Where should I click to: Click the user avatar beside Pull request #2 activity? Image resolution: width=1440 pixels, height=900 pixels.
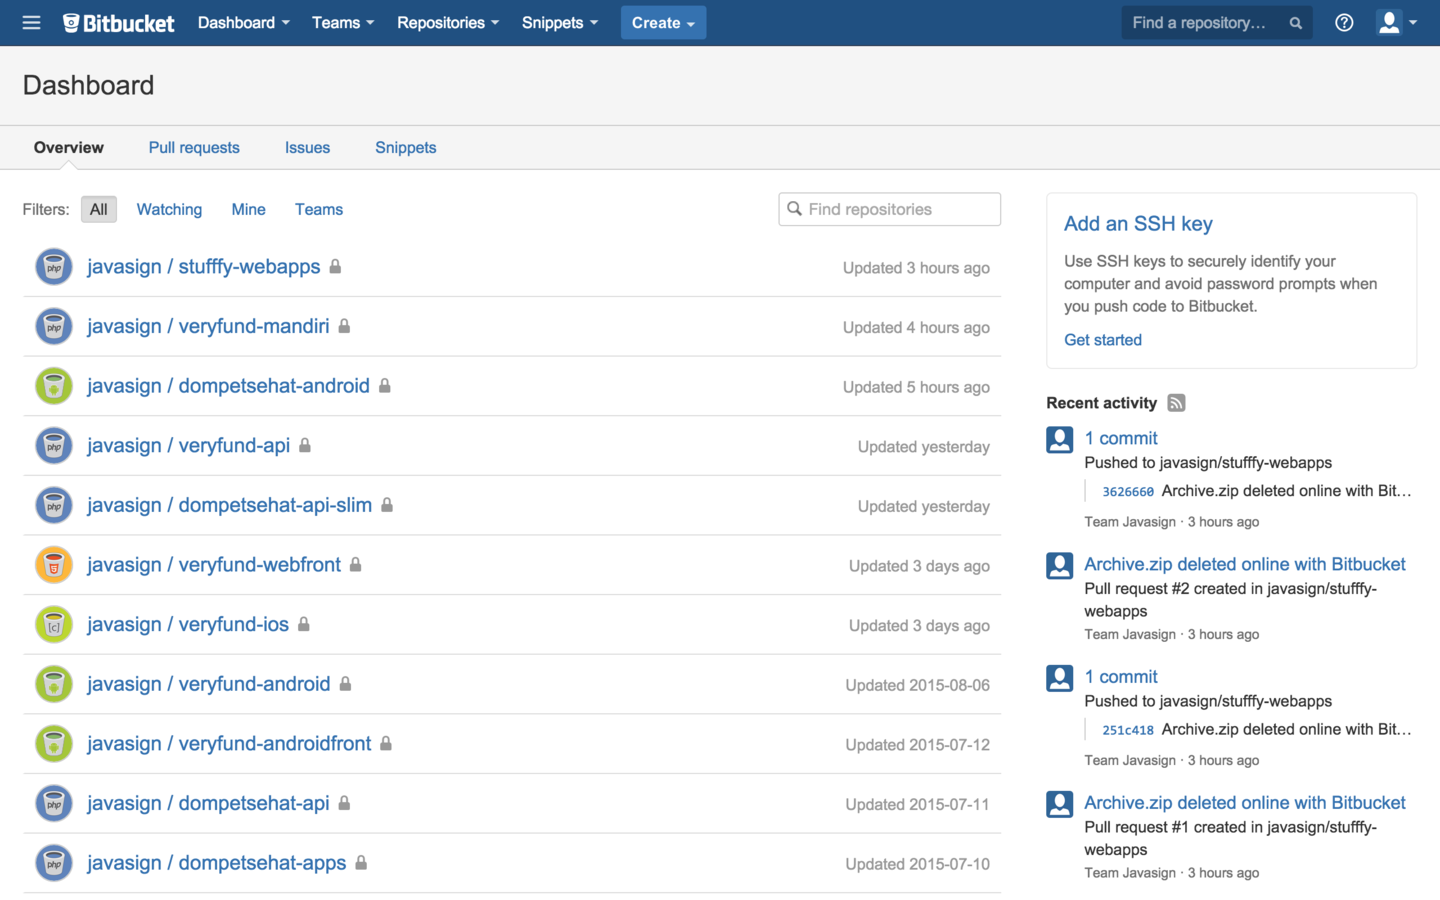click(x=1060, y=566)
